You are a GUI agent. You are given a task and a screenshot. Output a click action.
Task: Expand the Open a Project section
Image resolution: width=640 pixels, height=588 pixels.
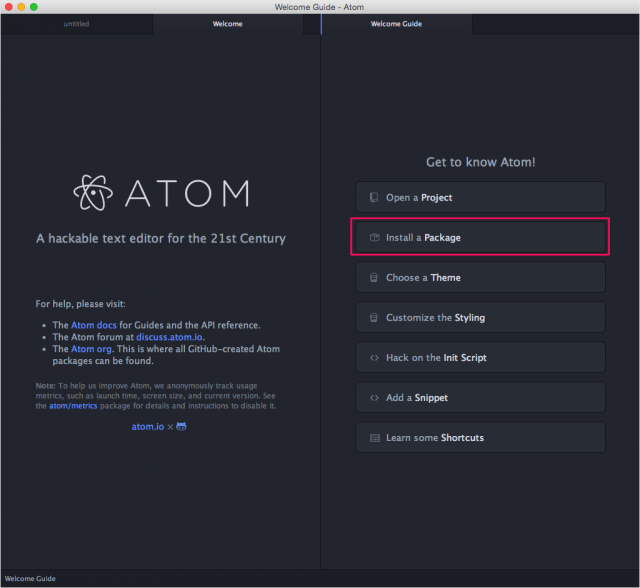tap(480, 197)
